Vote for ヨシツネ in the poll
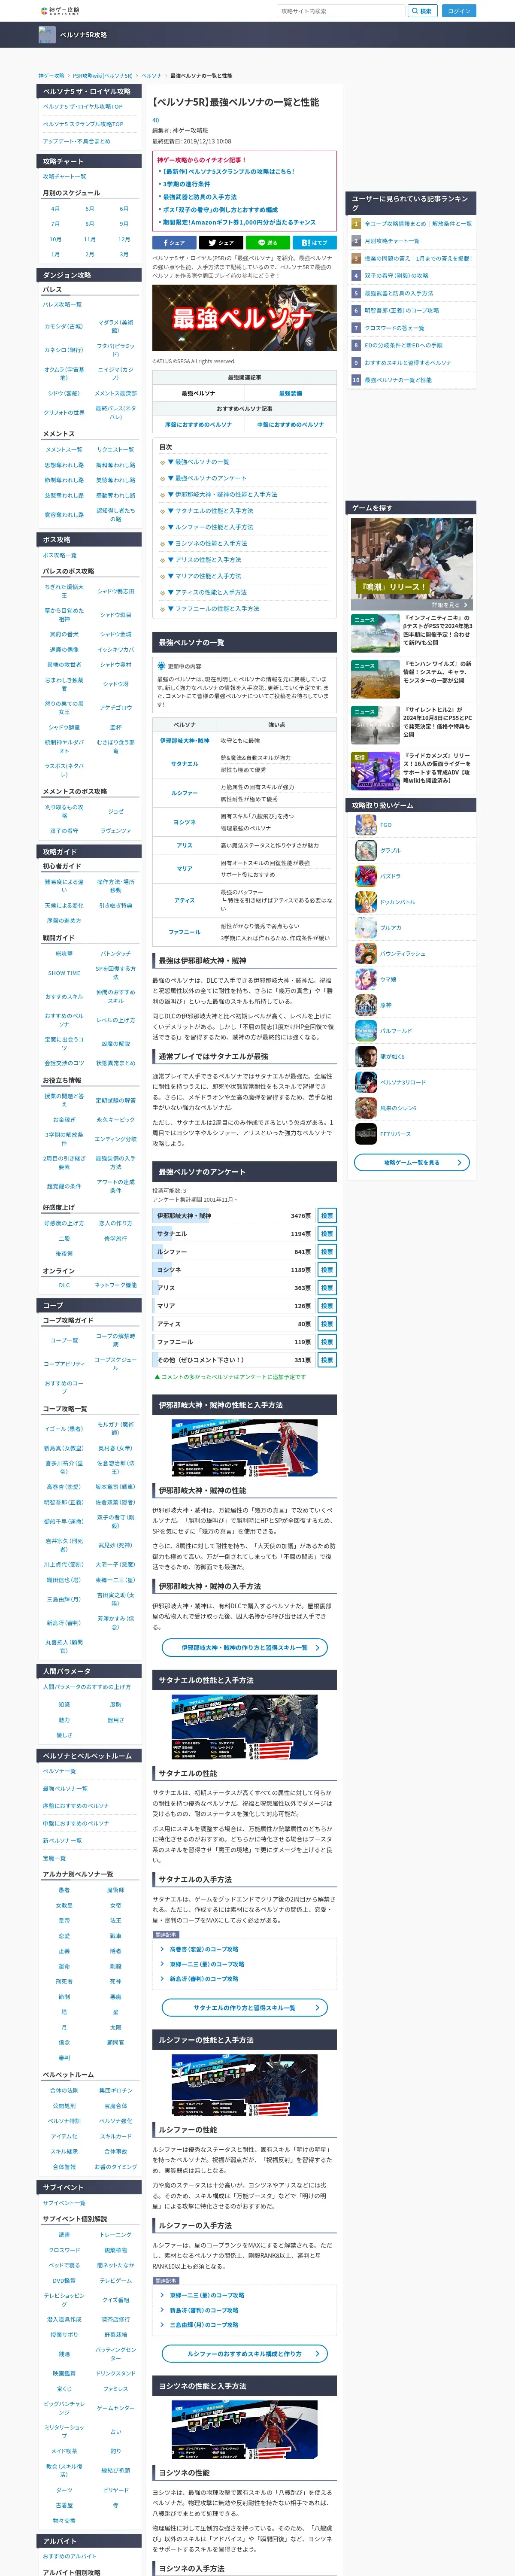The width and height of the screenshot is (515, 2576). pos(327,1270)
